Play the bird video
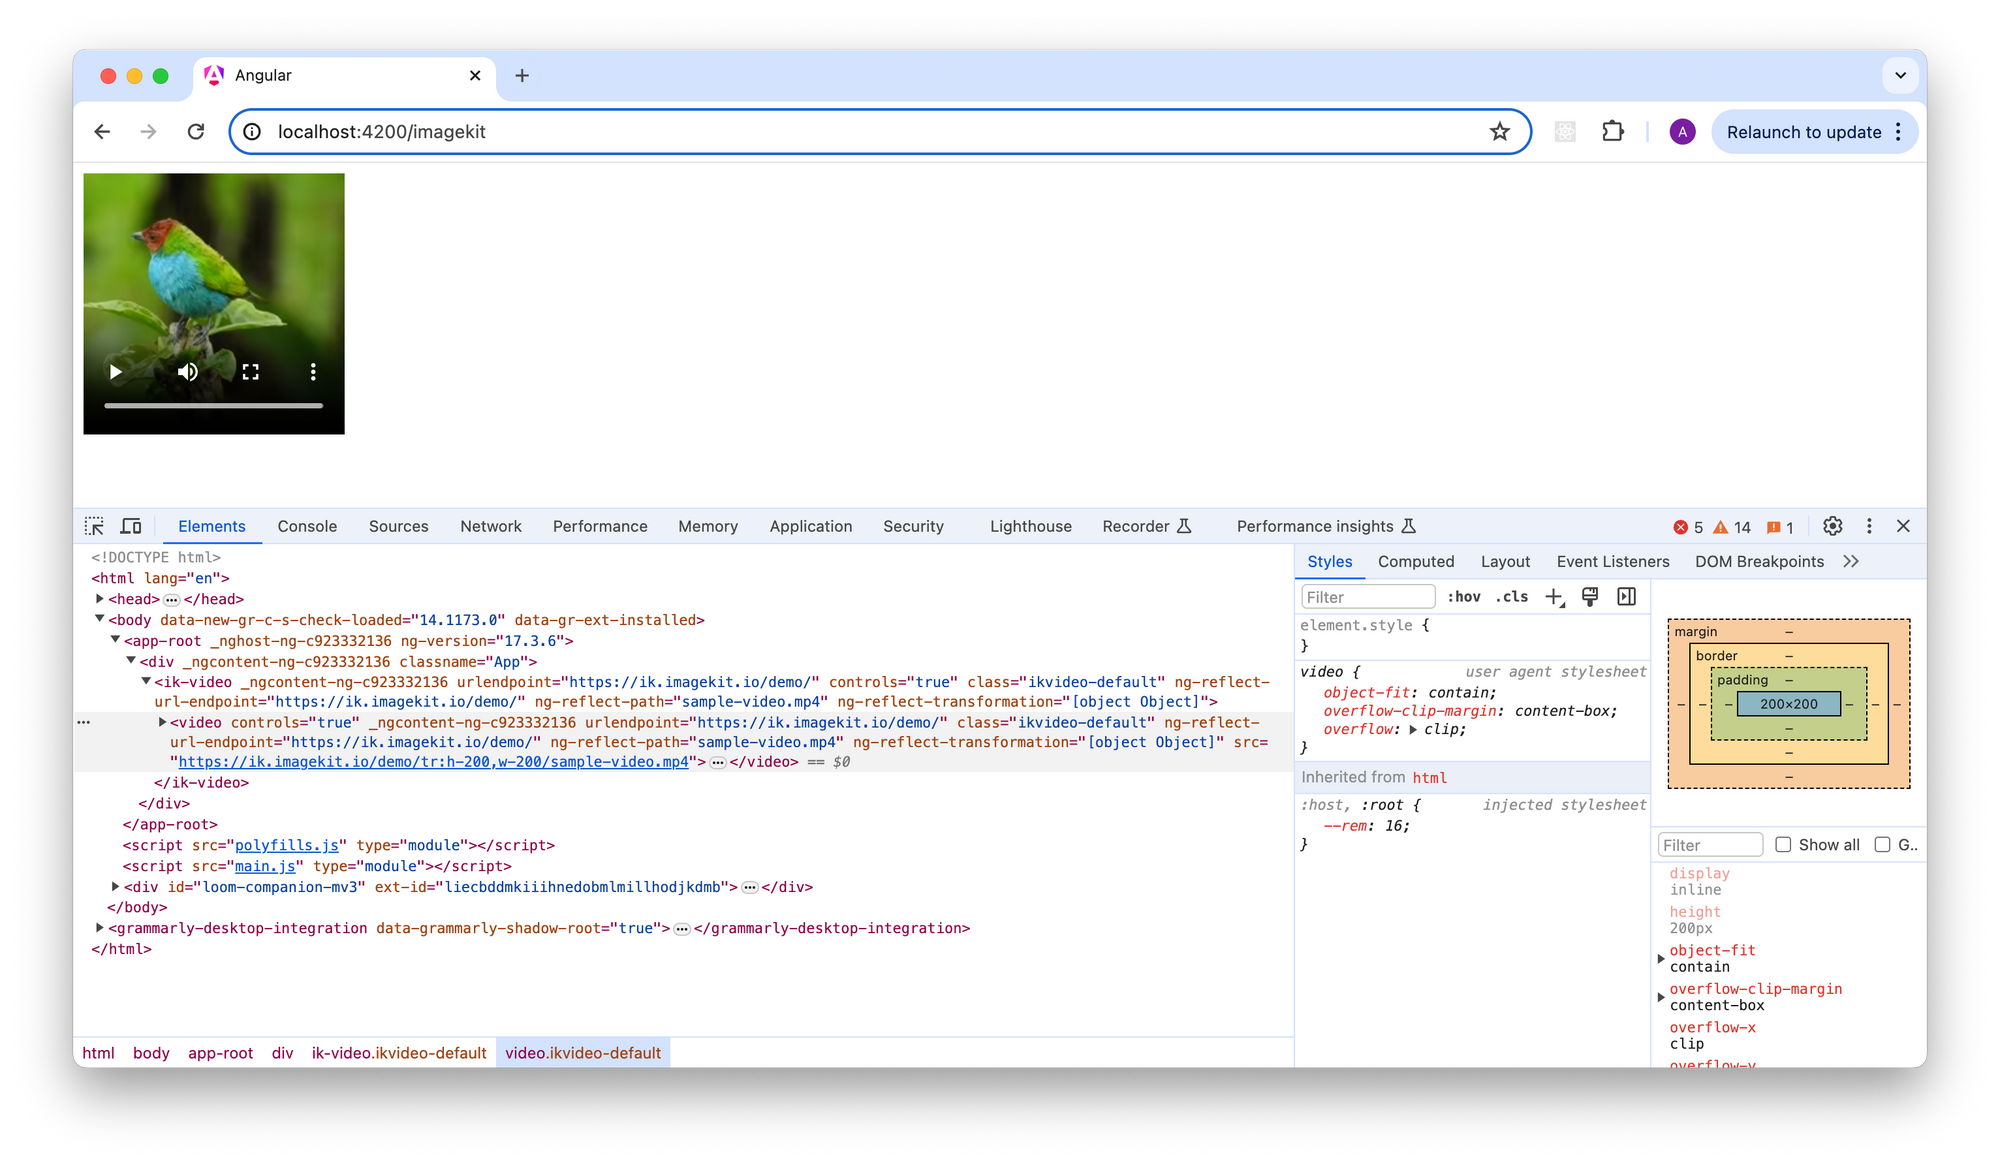Image resolution: width=2000 pixels, height=1164 pixels. pyautogui.click(x=115, y=372)
